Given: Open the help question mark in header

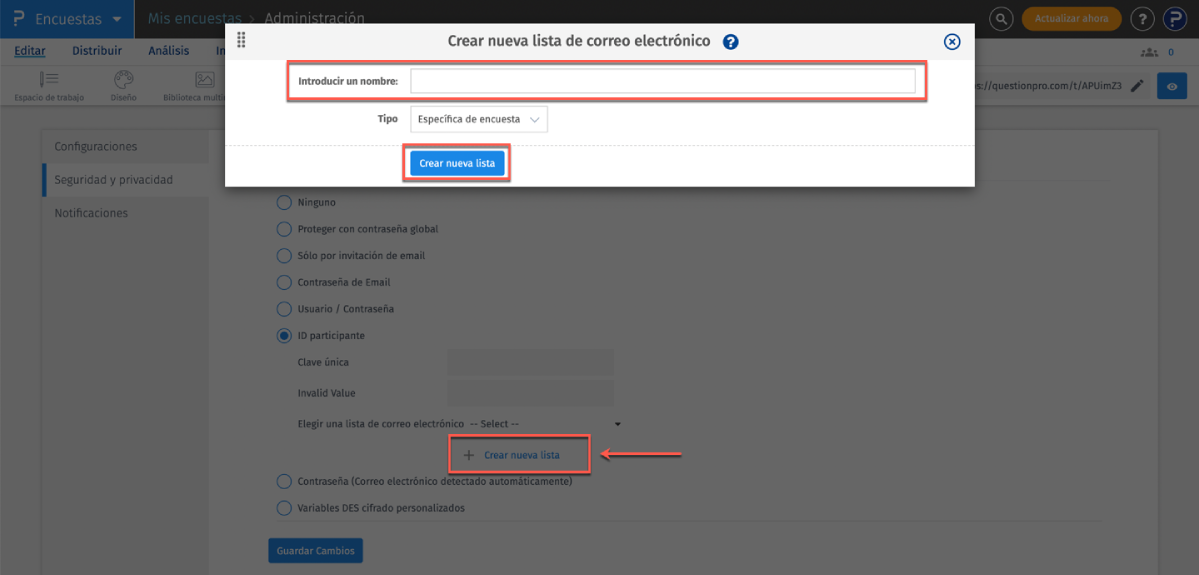Looking at the screenshot, I should [1142, 18].
